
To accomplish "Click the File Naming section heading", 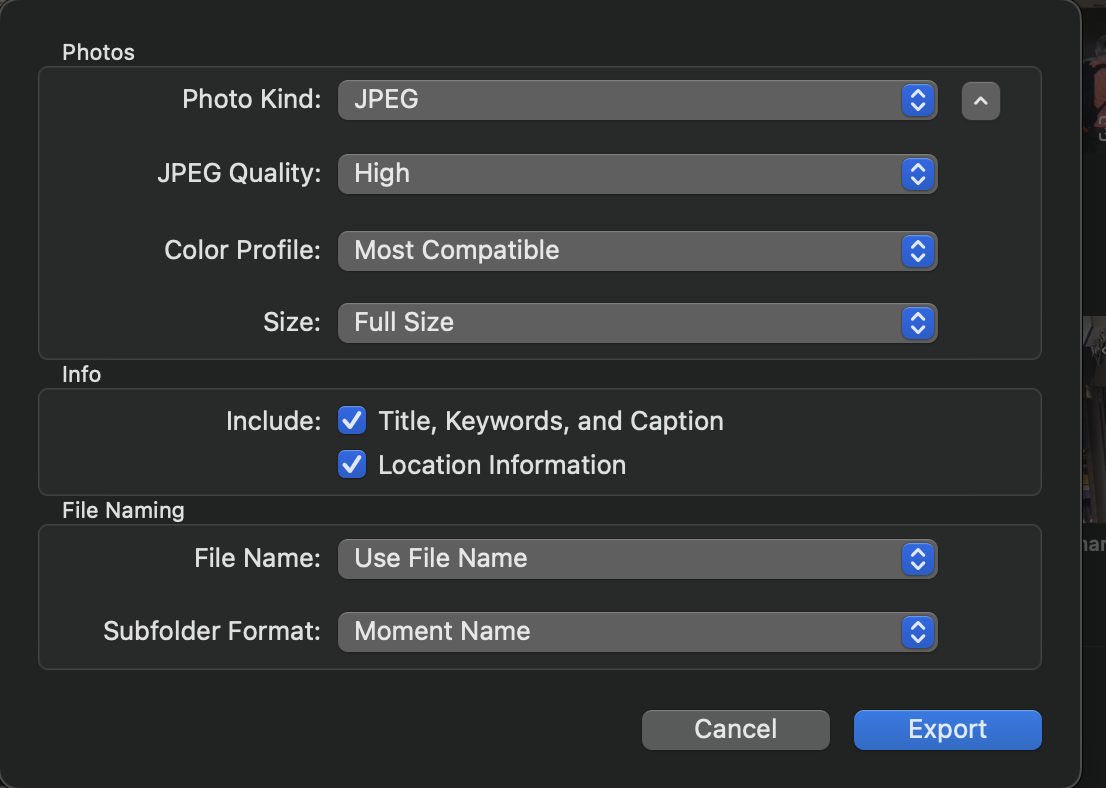I will click(123, 510).
